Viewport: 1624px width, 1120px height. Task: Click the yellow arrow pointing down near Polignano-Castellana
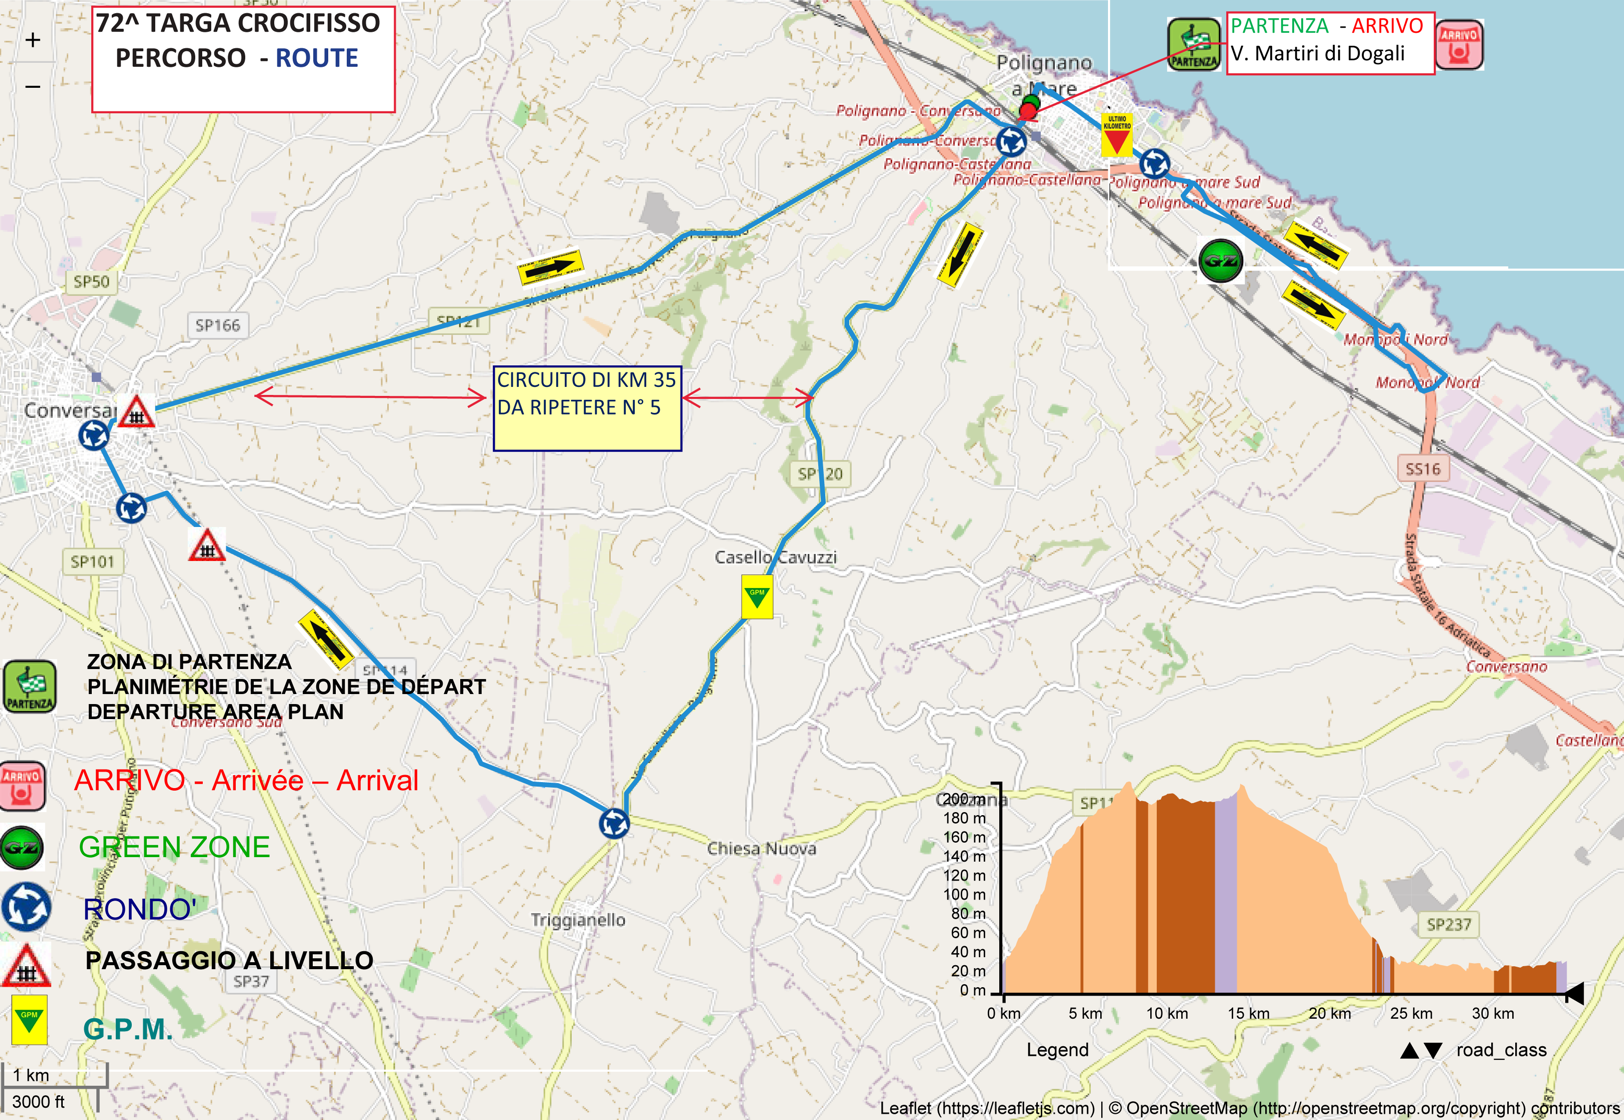[960, 255]
